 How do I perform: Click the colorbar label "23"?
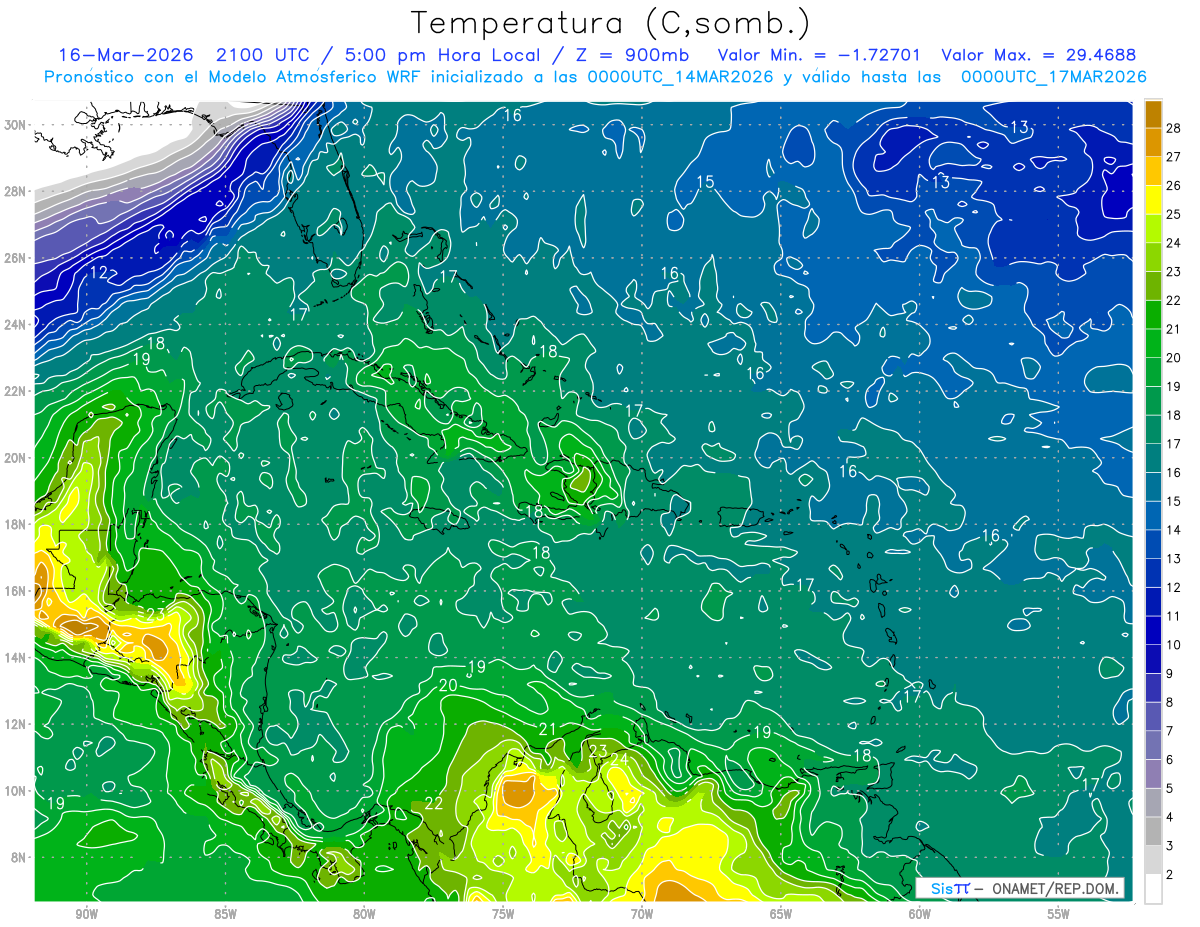point(1174,272)
